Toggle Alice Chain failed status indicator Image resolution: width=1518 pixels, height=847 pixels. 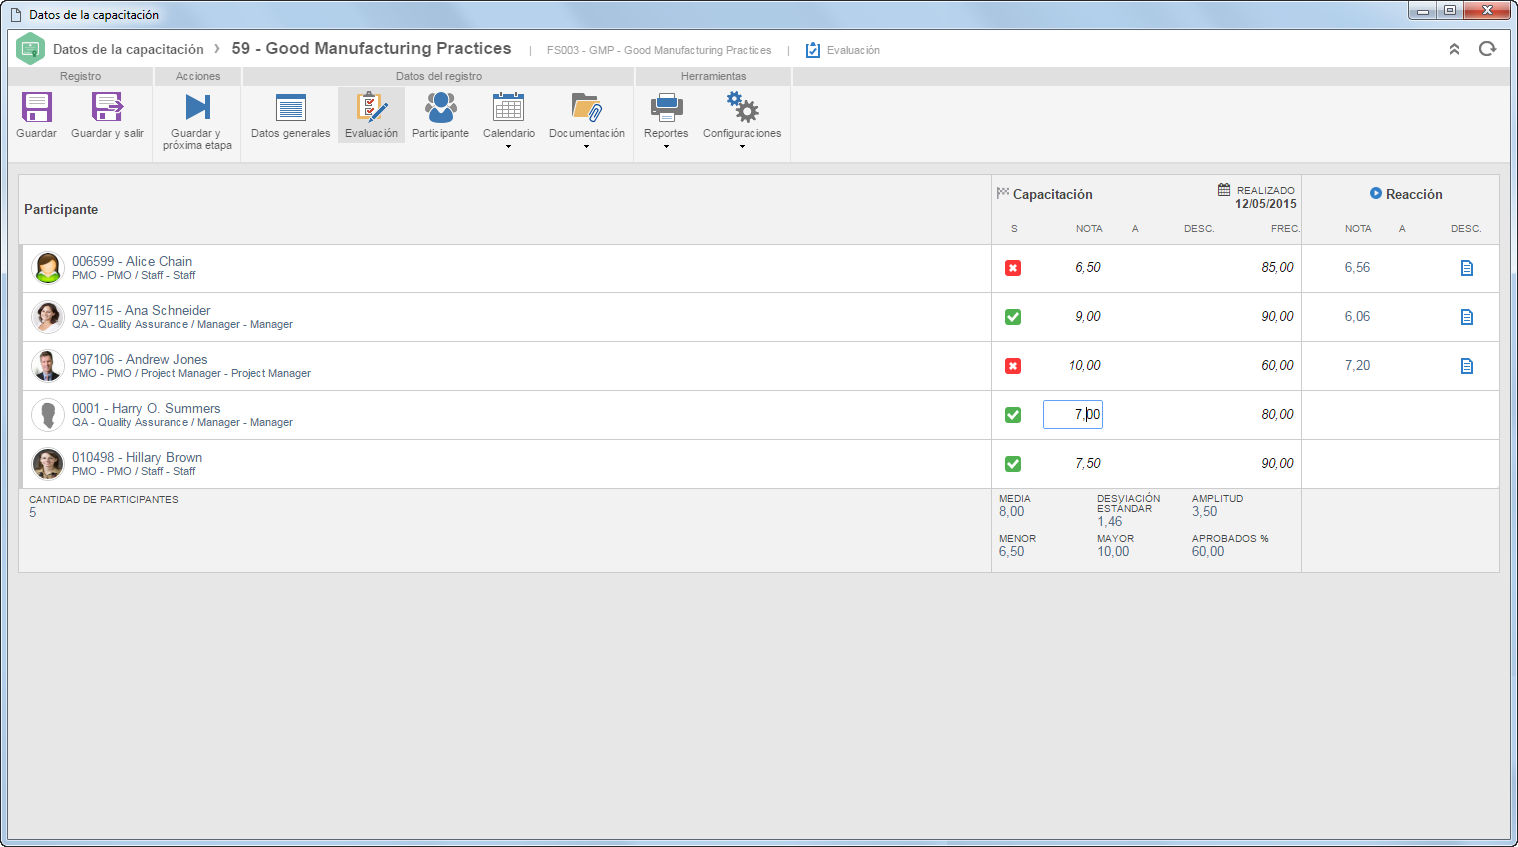coord(1013,268)
